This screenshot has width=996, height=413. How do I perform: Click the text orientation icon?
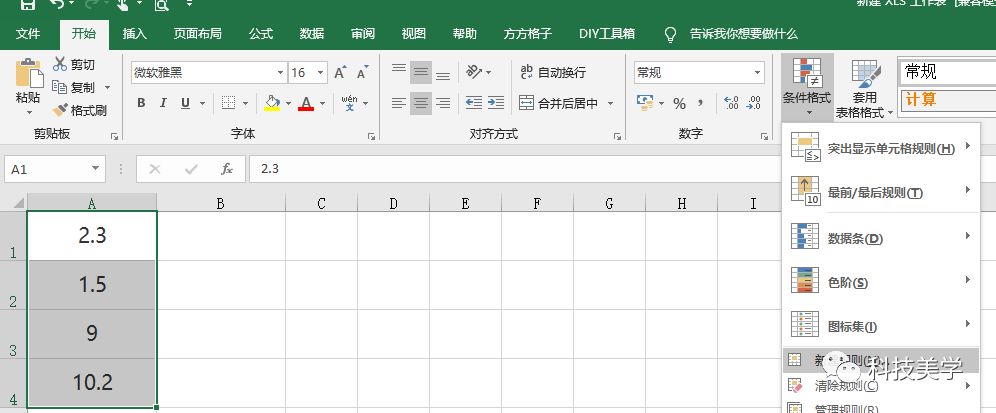pos(474,72)
